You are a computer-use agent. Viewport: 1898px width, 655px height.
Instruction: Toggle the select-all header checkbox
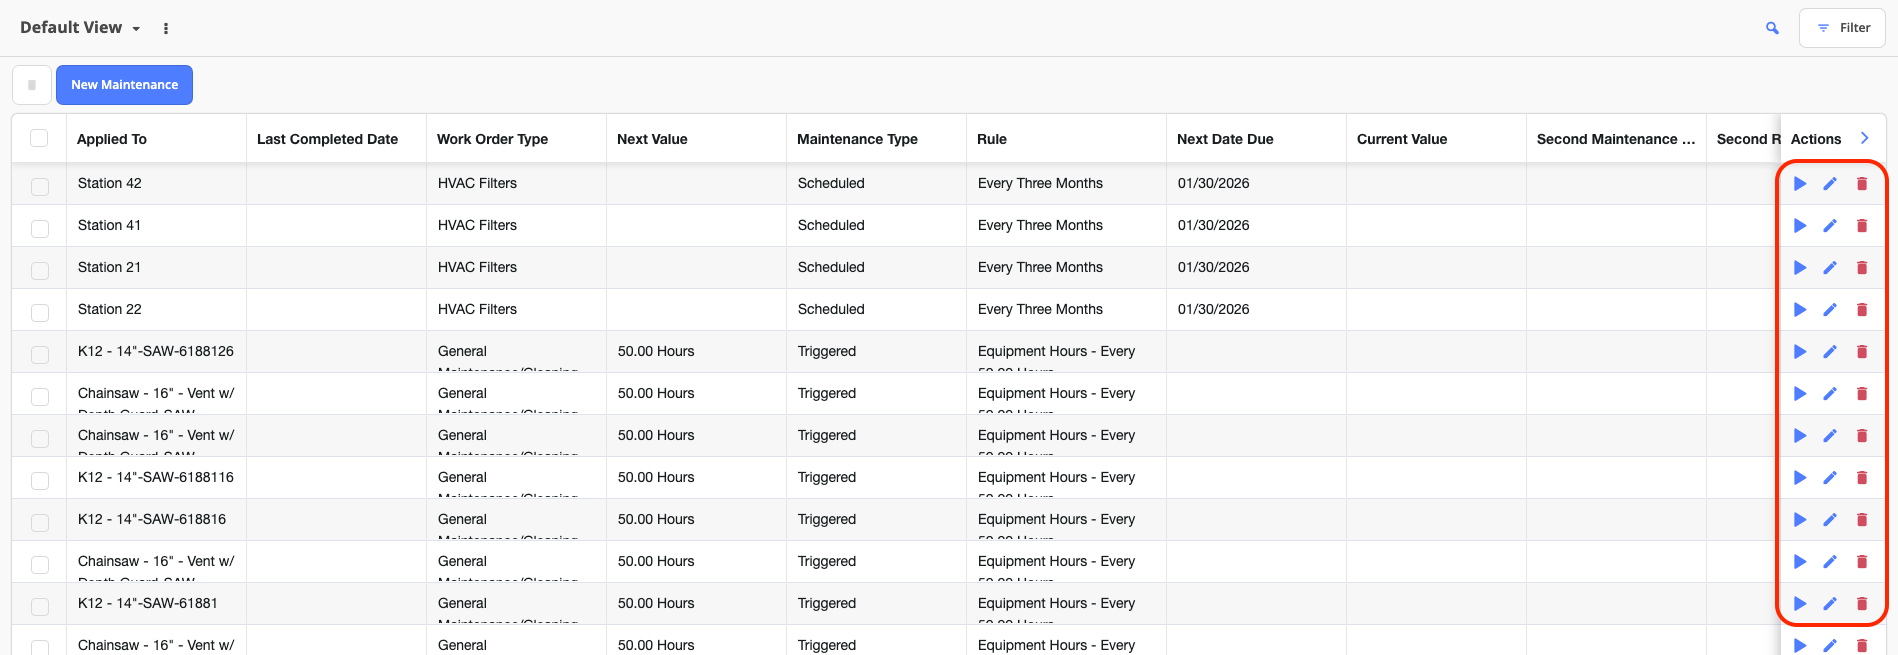(39, 138)
